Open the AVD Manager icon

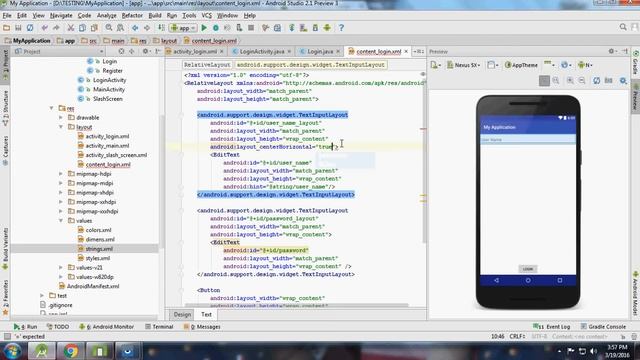click(304, 28)
